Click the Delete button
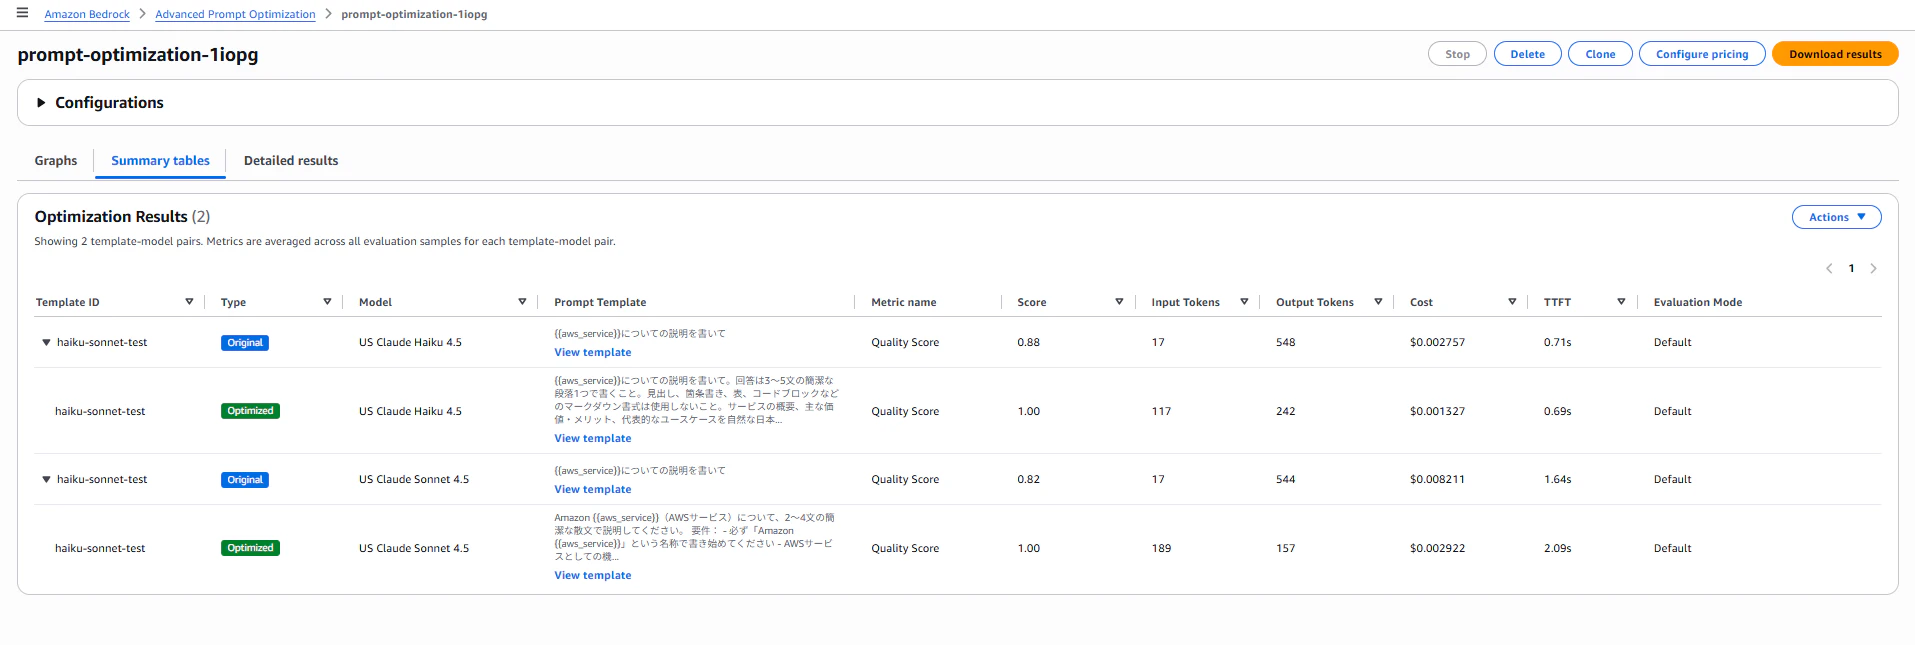1915x645 pixels. click(1527, 54)
